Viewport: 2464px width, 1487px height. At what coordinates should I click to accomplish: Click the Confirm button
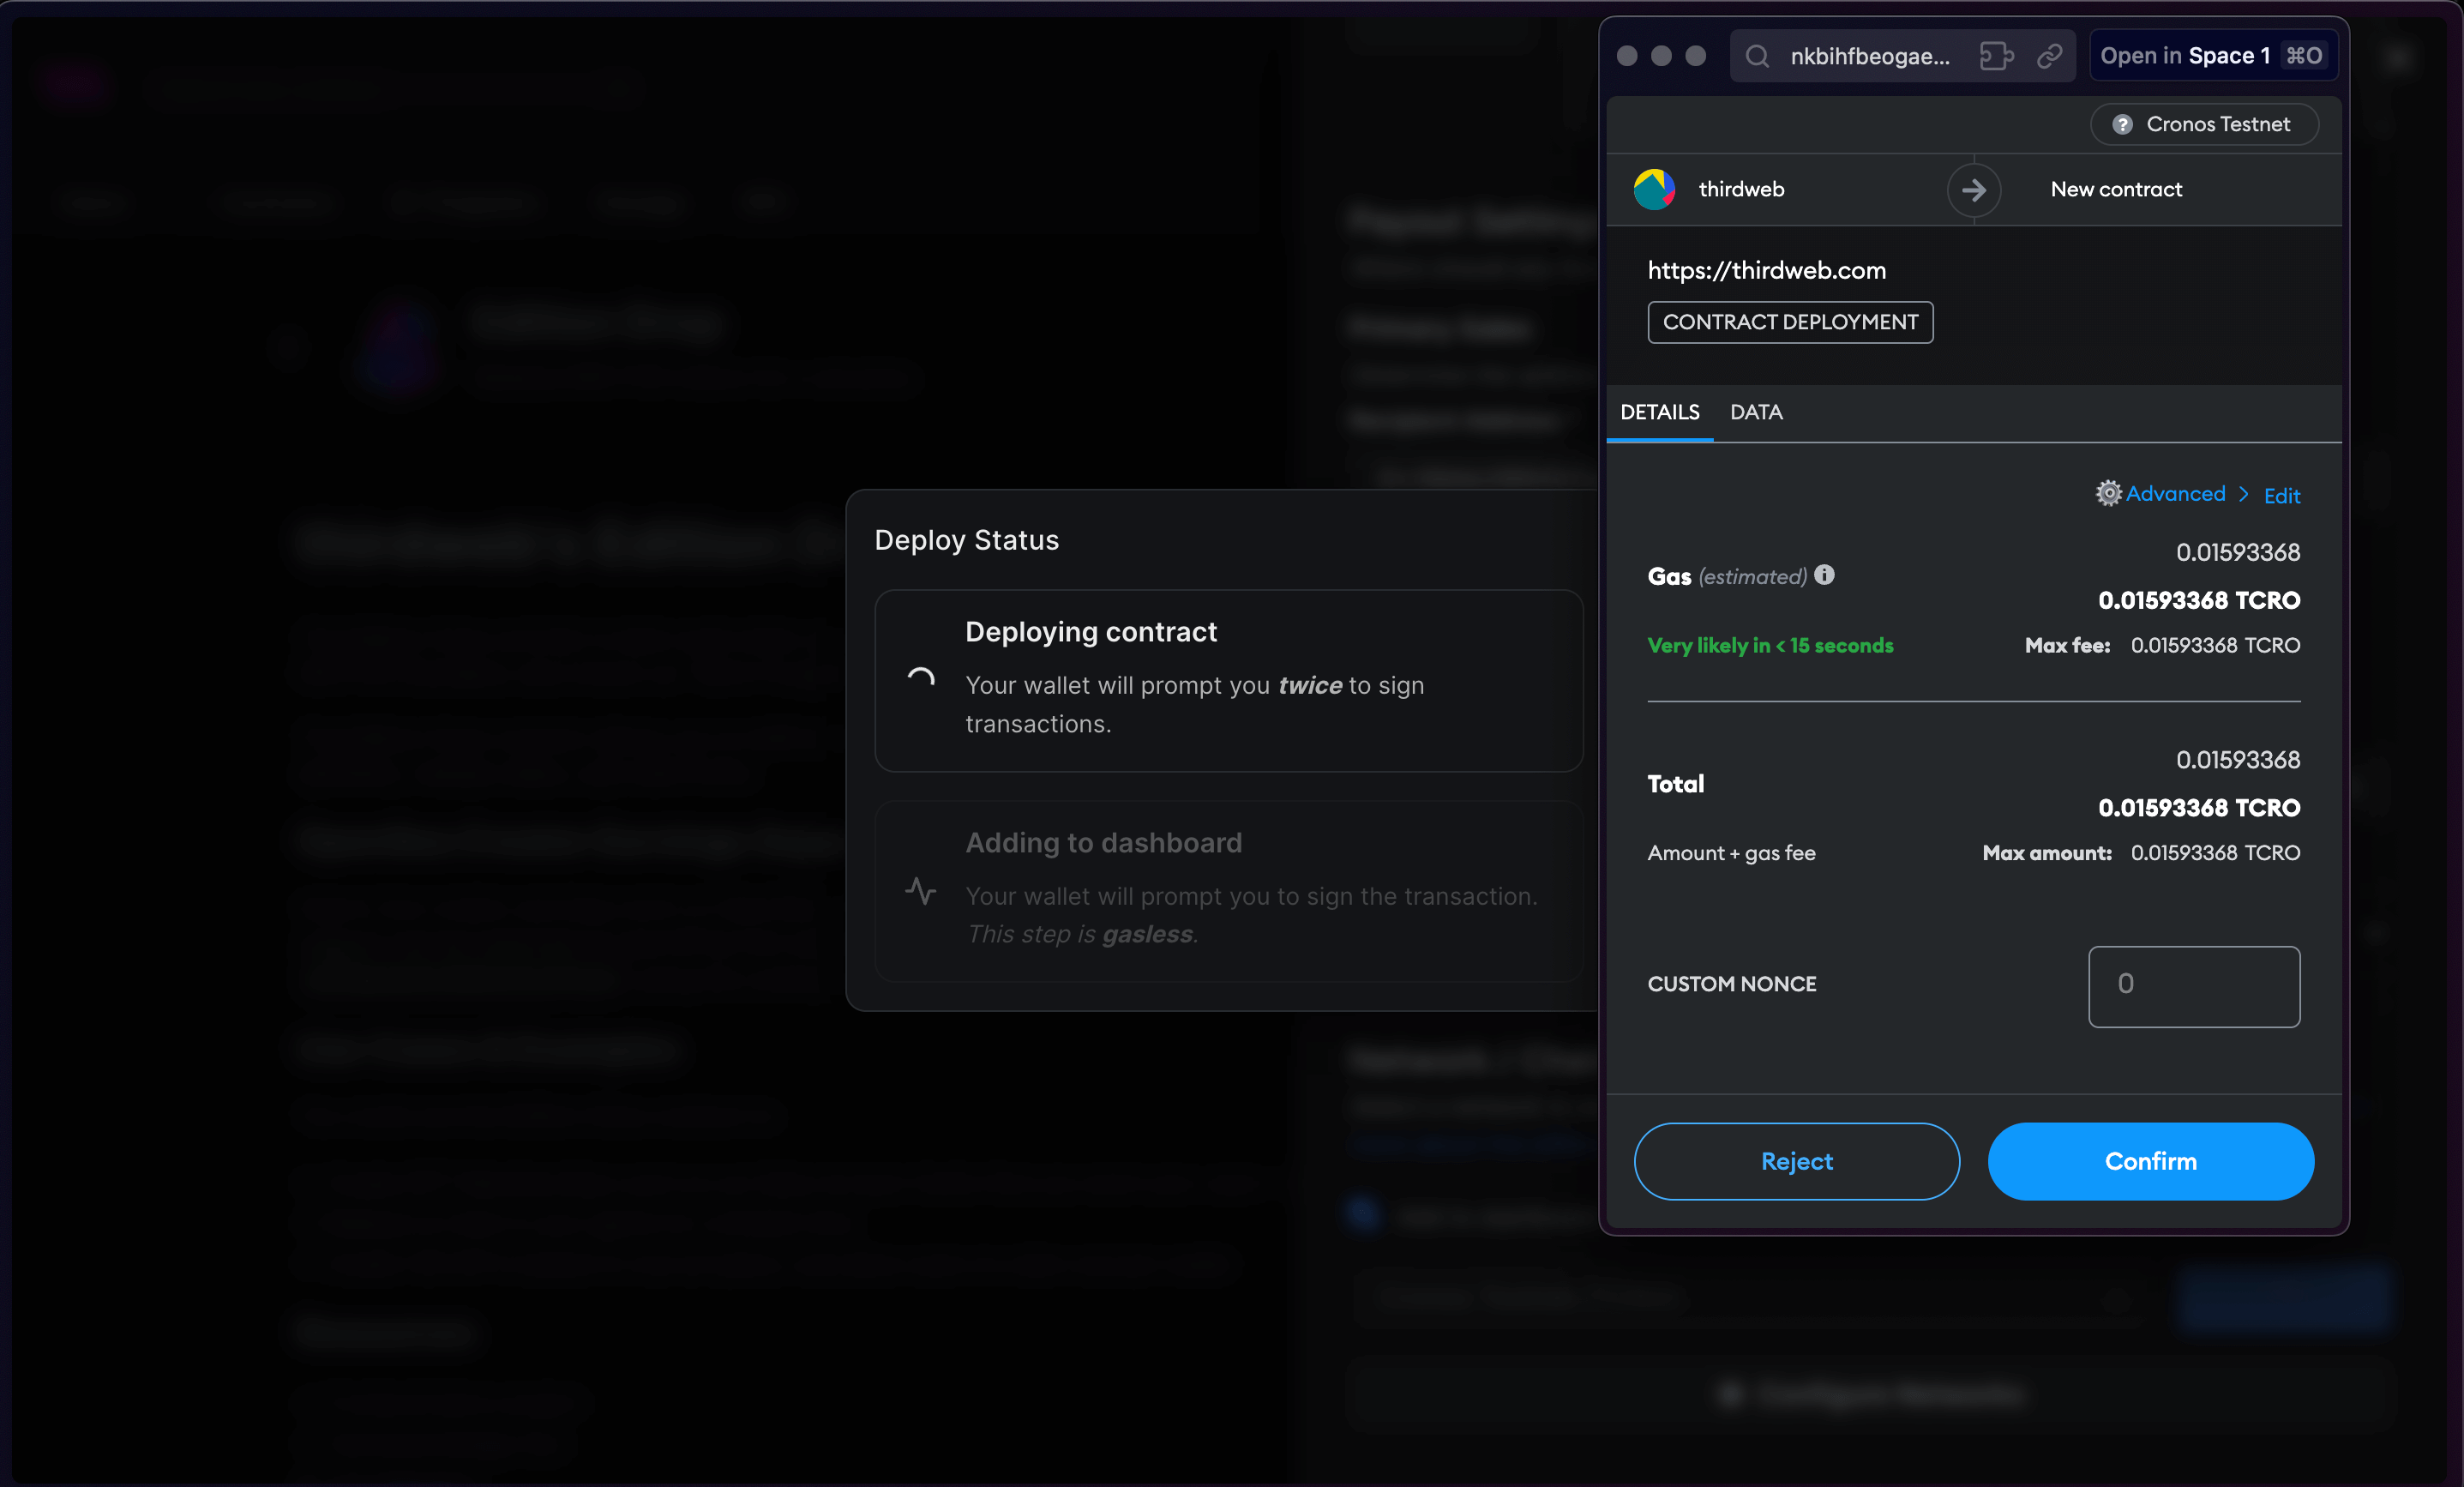pos(2151,1161)
